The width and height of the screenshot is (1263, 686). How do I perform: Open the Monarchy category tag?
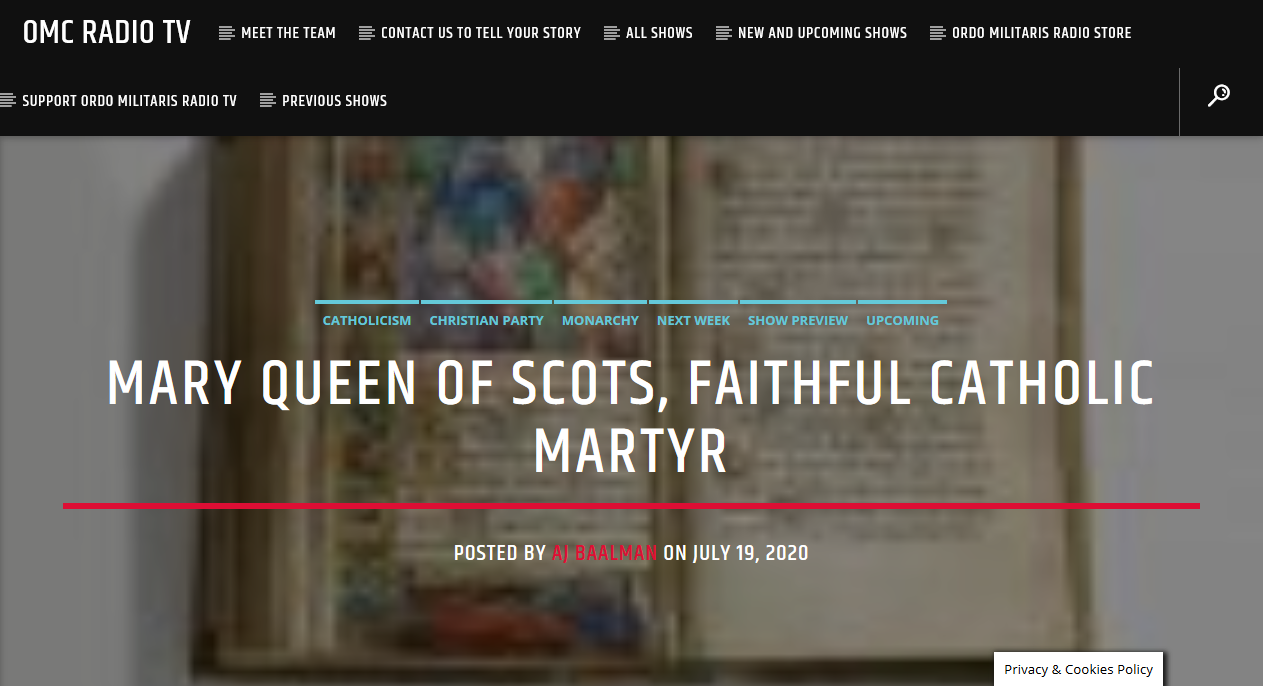point(600,321)
